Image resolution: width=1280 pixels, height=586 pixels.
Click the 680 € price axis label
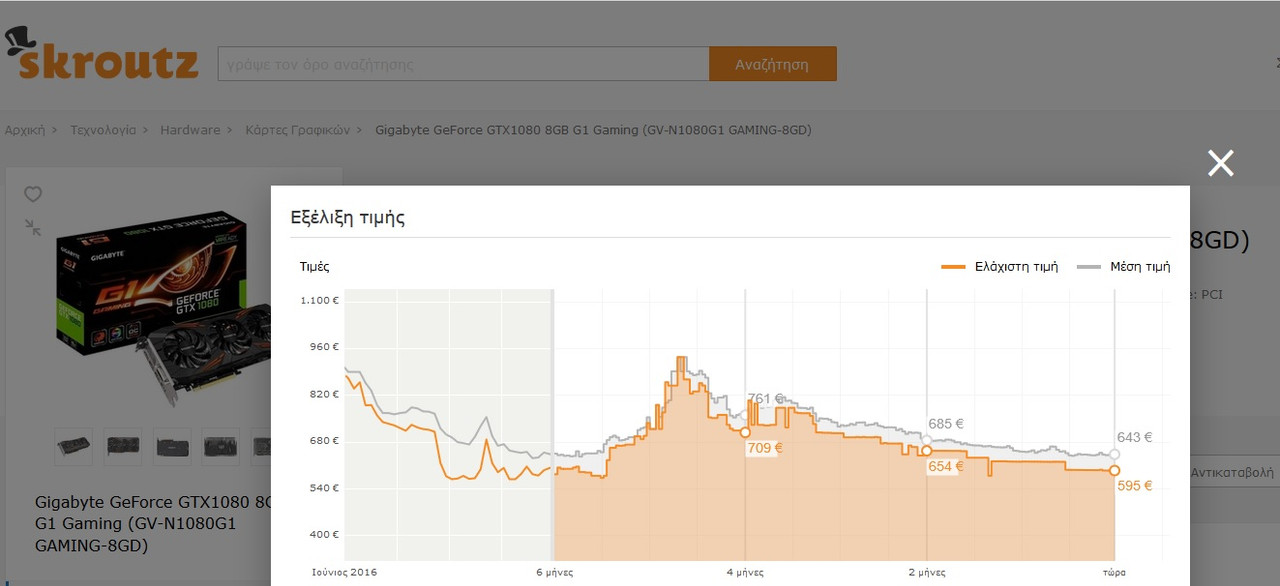pyautogui.click(x=323, y=441)
